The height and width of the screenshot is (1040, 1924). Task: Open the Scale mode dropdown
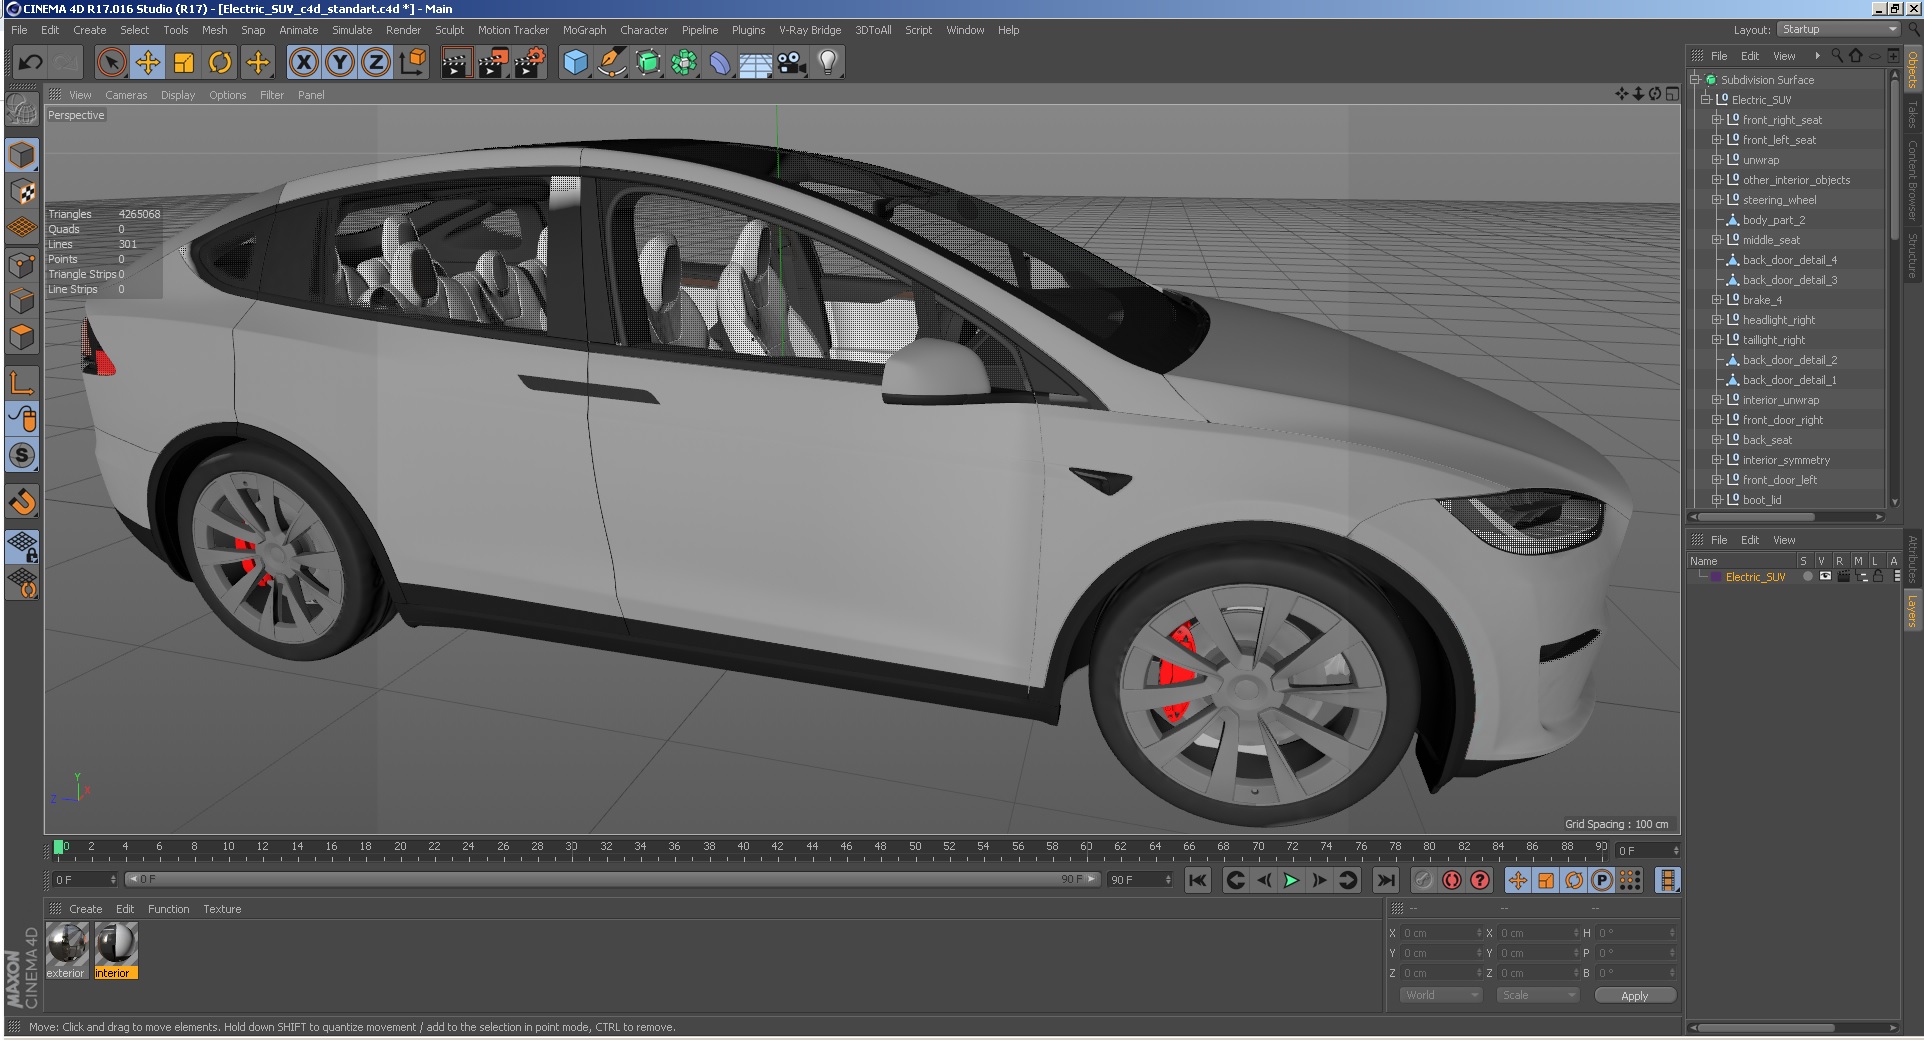(x=1537, y=995)
